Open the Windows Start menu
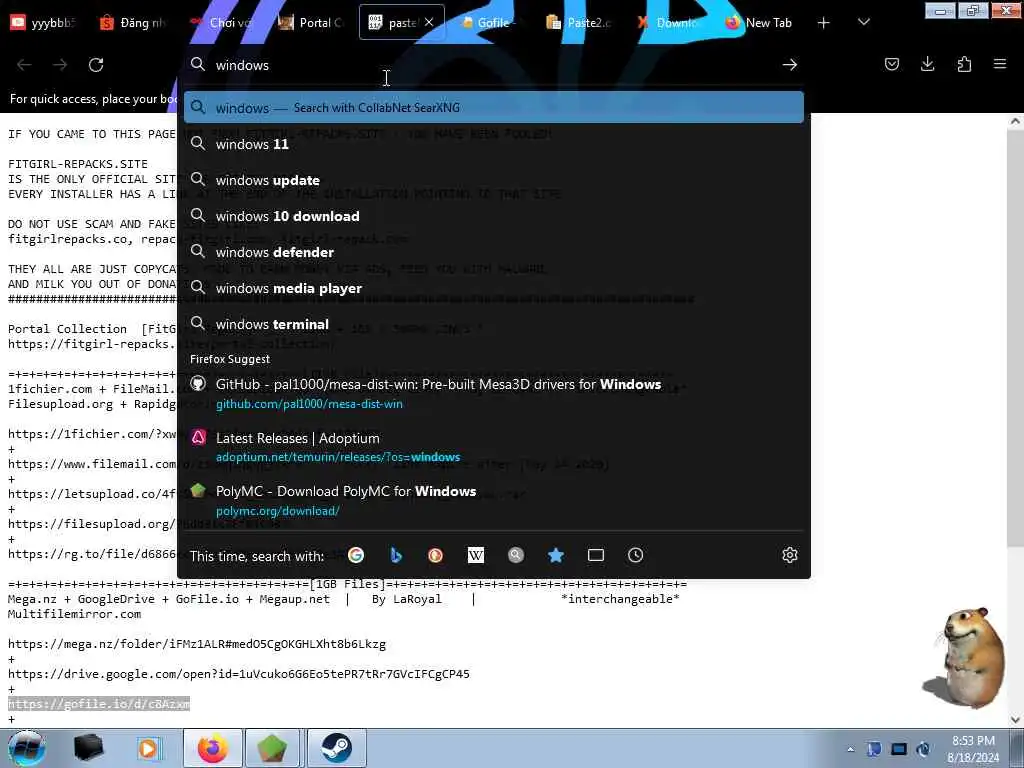 (x=26, y=748)
